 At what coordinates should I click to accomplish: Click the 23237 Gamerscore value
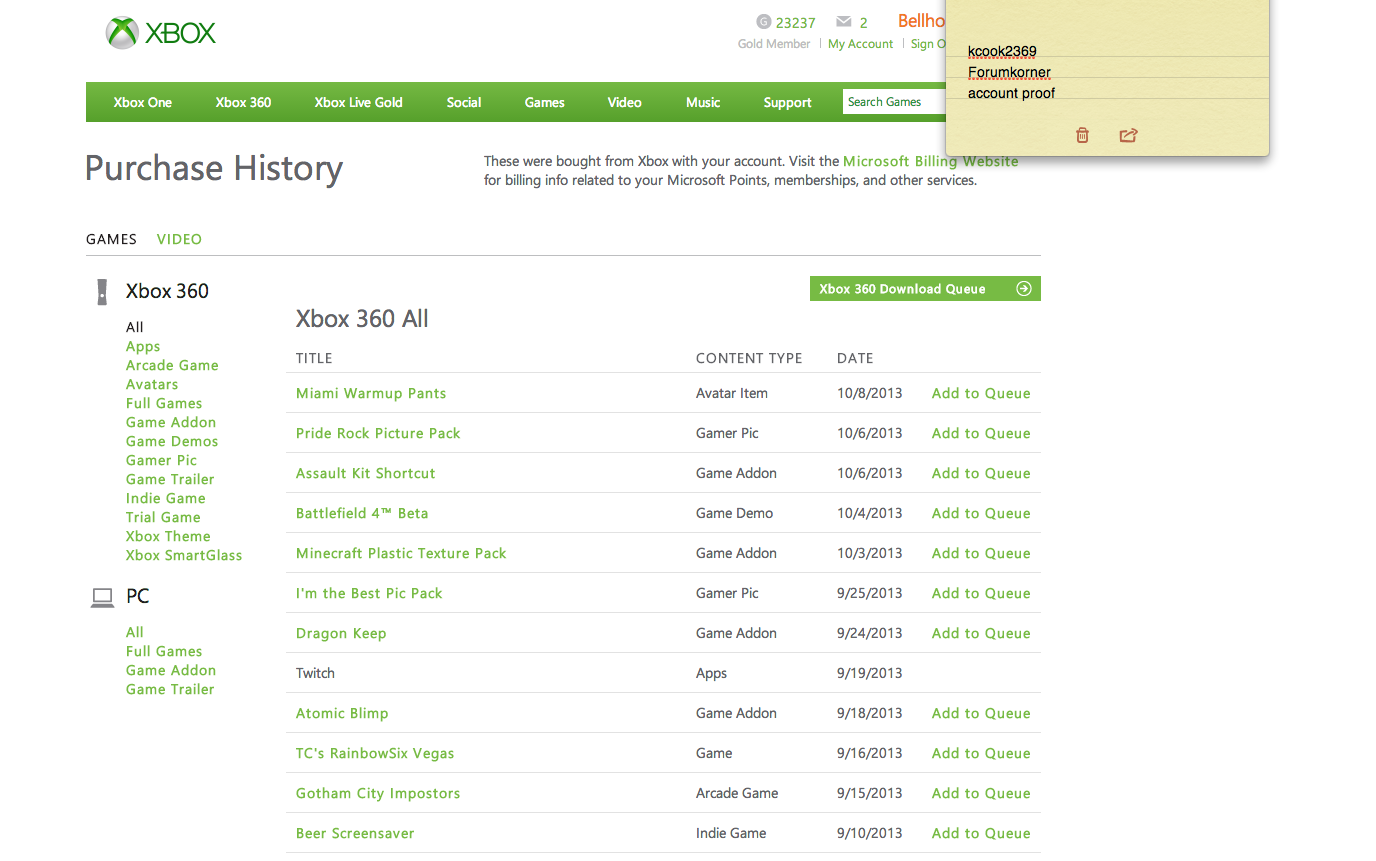point(796,22)
